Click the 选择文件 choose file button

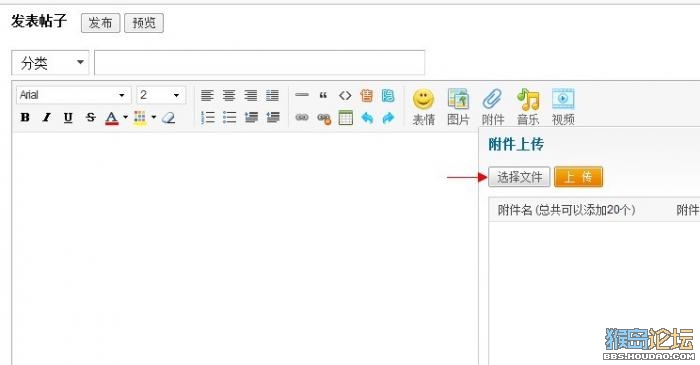point(519,177)
